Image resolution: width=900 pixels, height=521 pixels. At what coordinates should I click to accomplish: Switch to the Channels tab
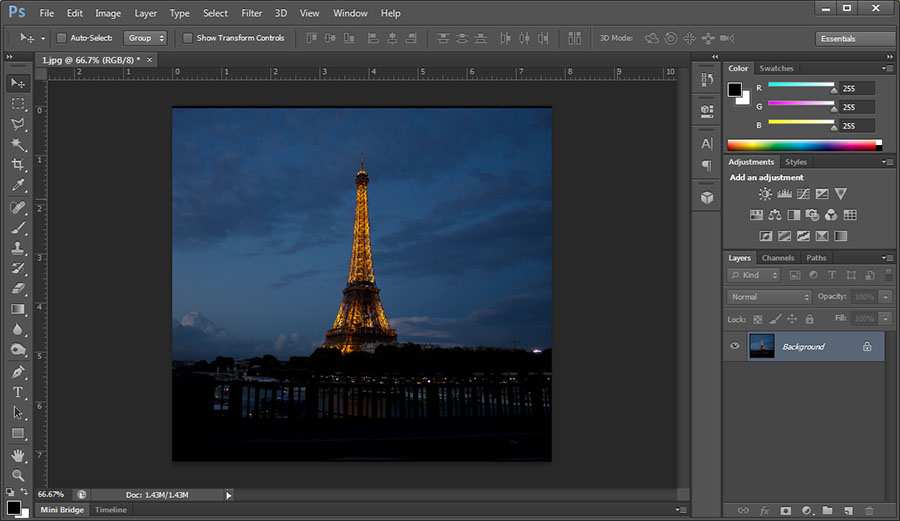[778, 258]
